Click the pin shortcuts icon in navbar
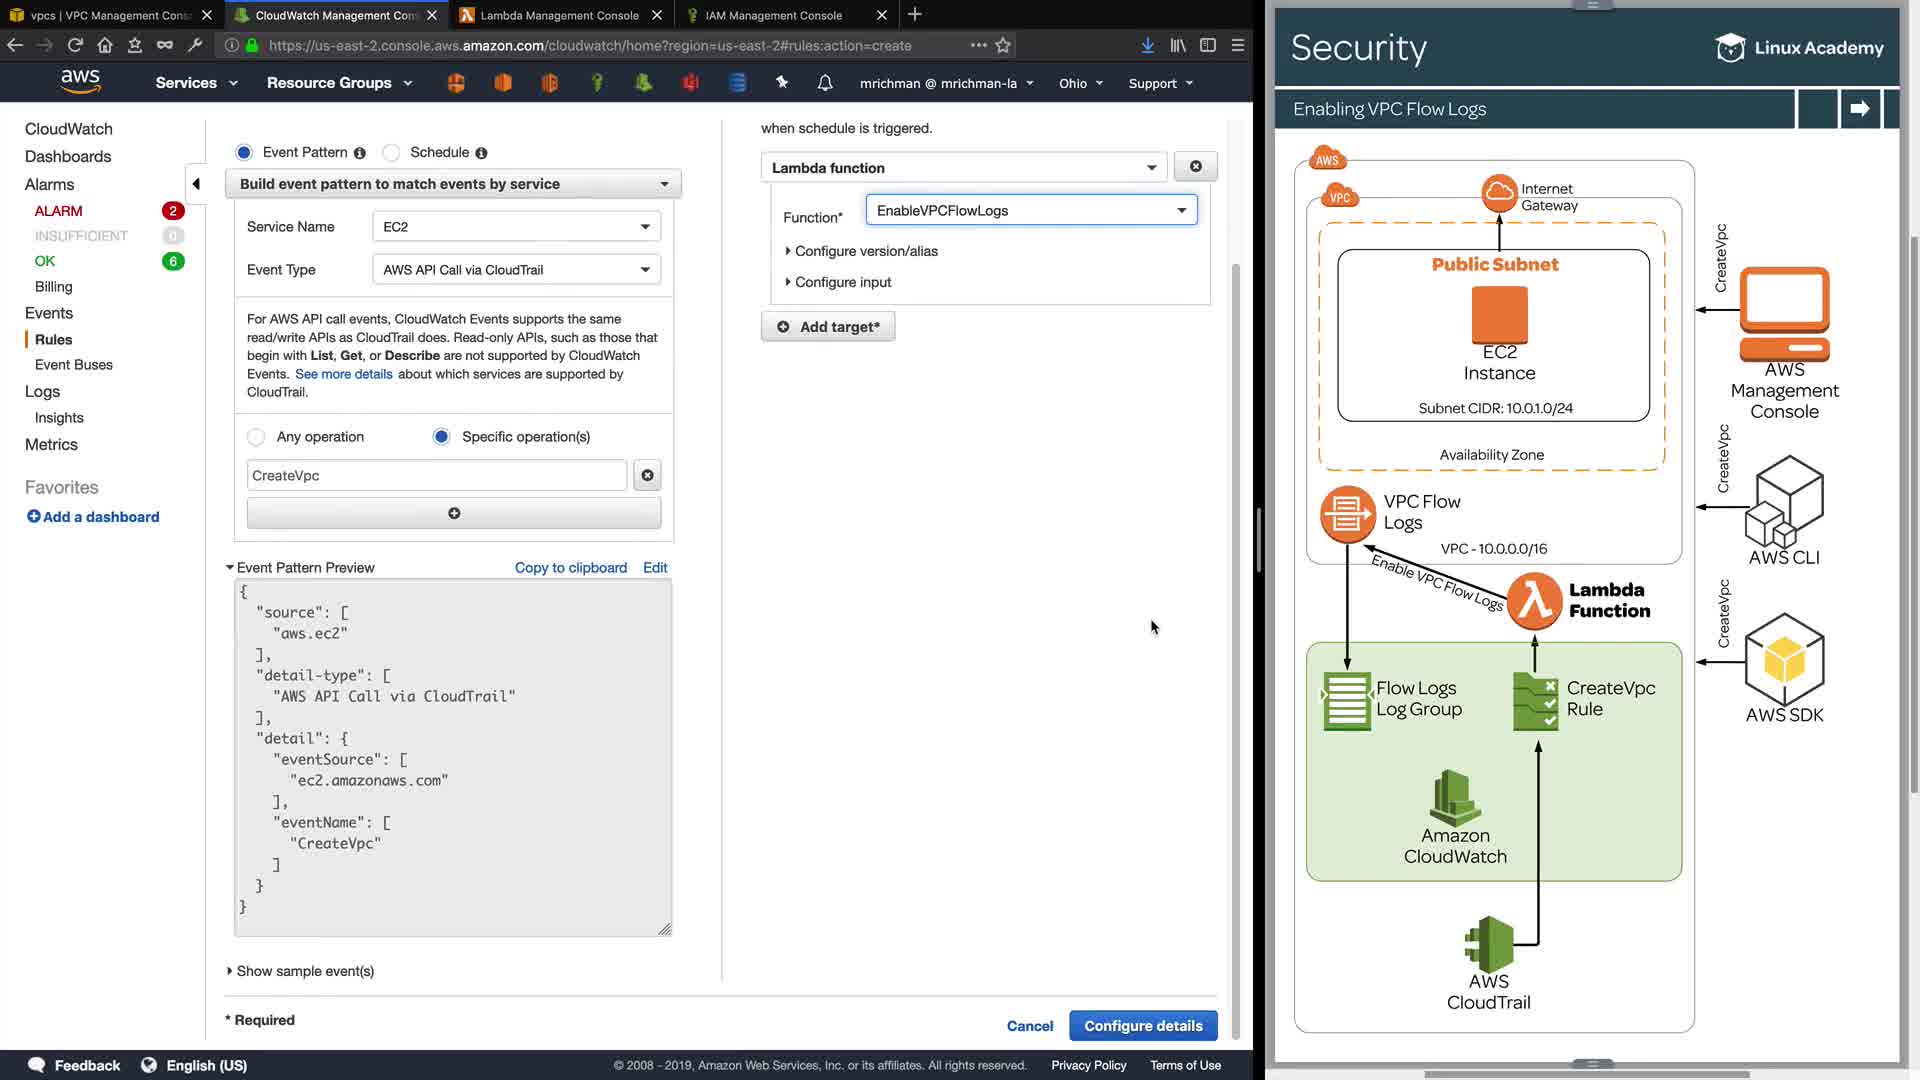This screenshot has width=1920, height=1080. pyautogui.click(x=782, y=83)
